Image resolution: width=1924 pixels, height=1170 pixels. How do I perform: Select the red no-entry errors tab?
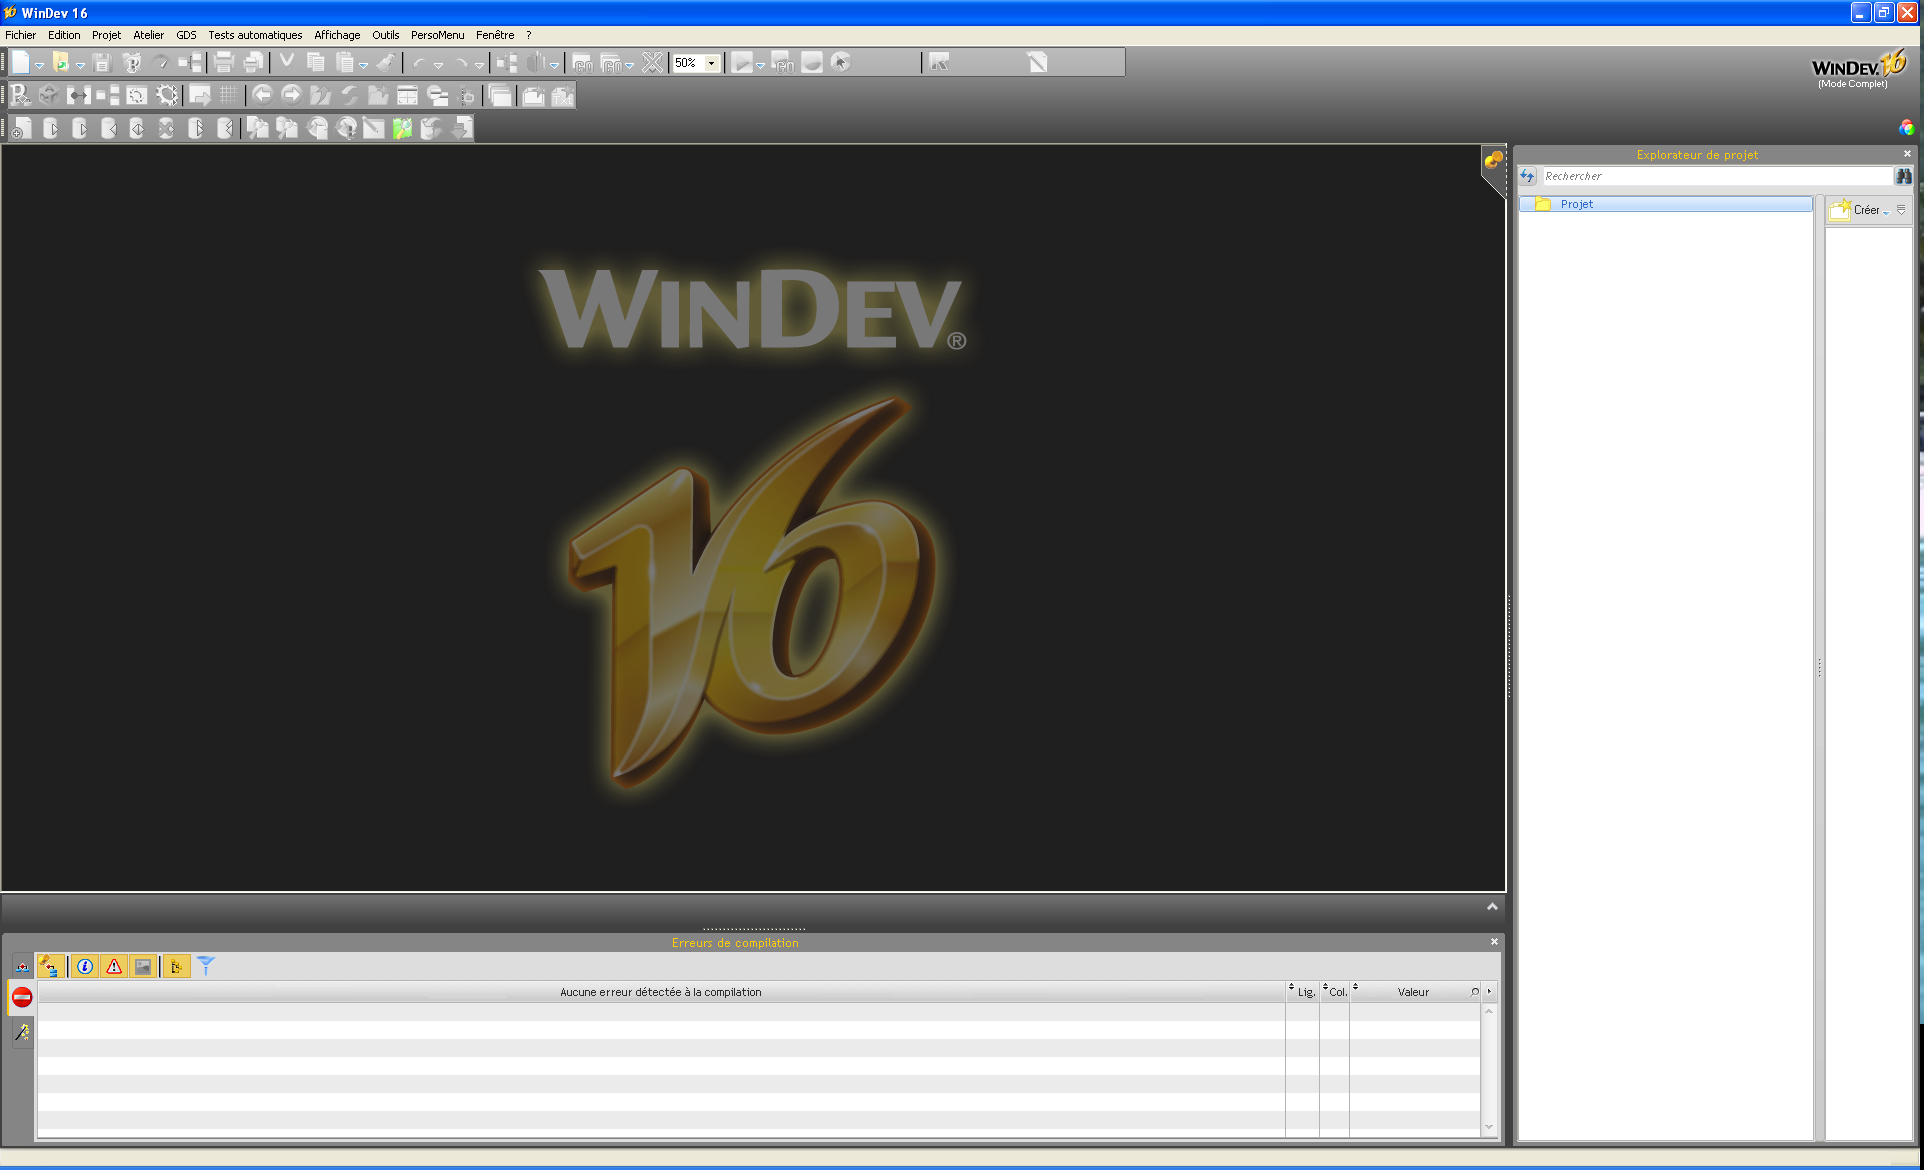pos(21,997)
